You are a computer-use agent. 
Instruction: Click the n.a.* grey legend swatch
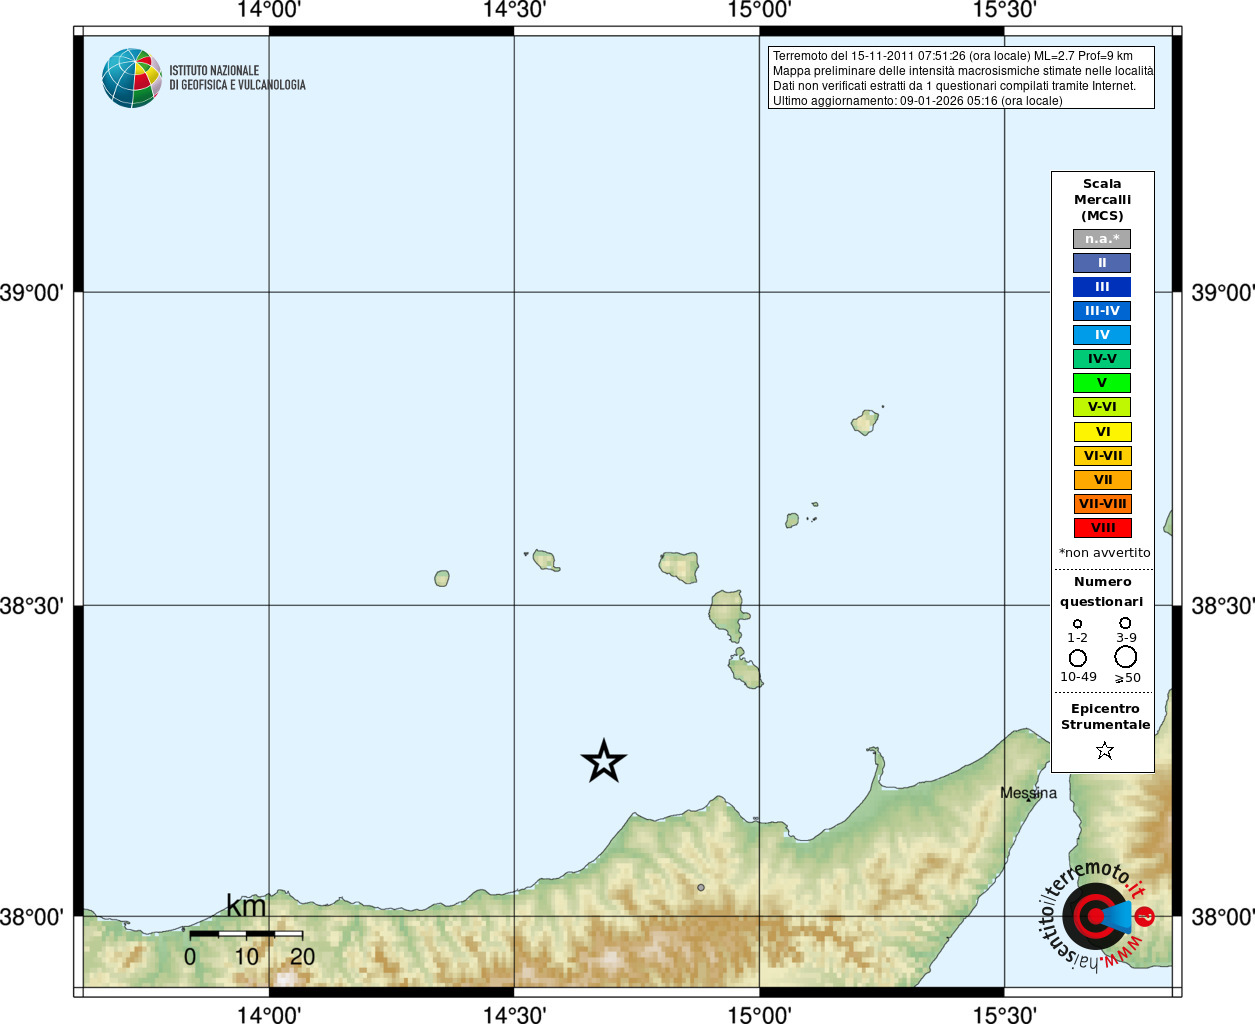(x=1102, y=239)
